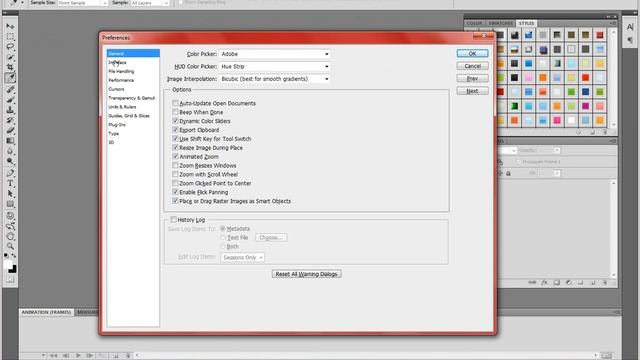Switch to the Styles panel tab
Screen dimensions: 640x360
(x=527, y=23)
